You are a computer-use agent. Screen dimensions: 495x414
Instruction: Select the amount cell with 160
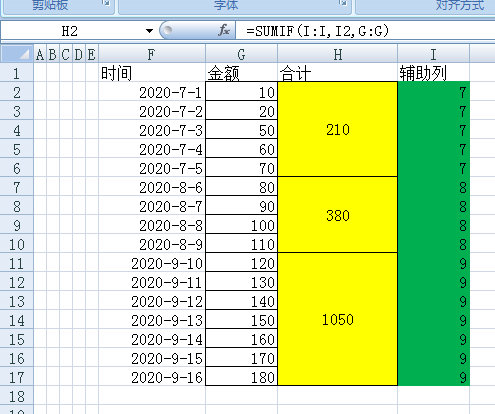tap(241, 338)
